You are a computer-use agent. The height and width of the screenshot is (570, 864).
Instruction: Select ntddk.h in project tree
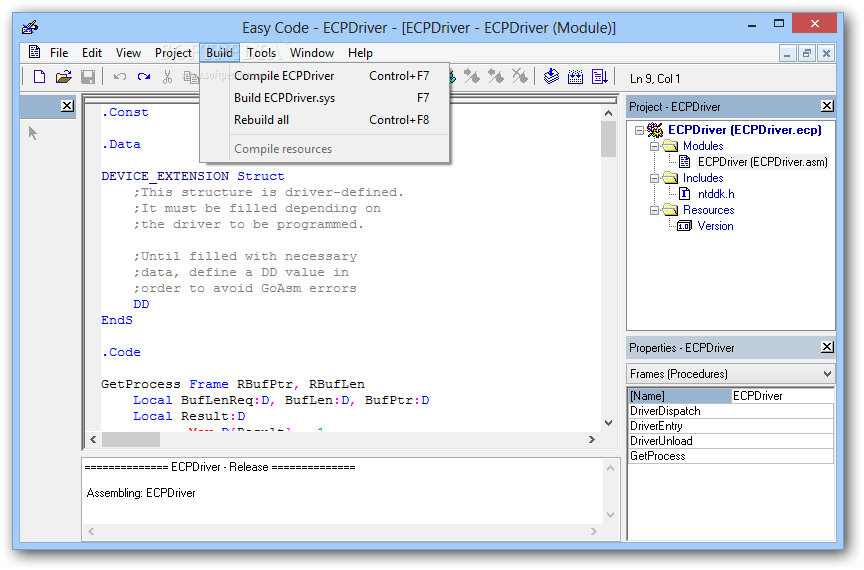pyautogui.click(x=716, y=194)
